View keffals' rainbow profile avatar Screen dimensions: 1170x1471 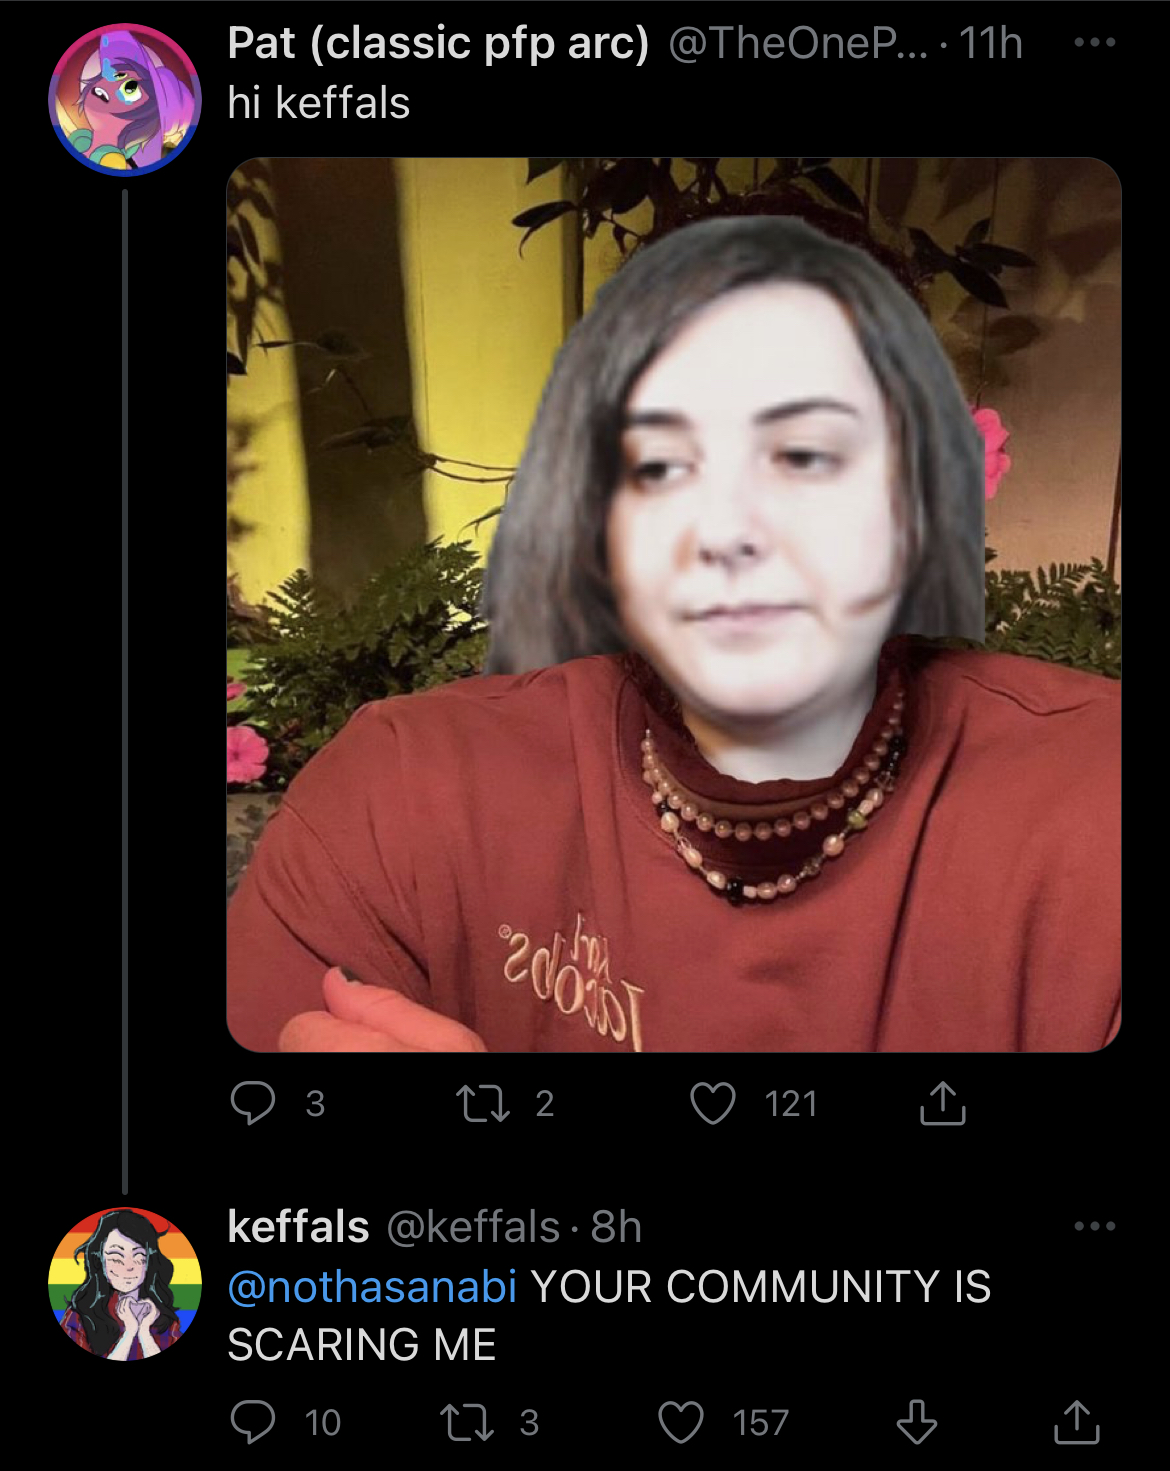[x=125, y=1284]
